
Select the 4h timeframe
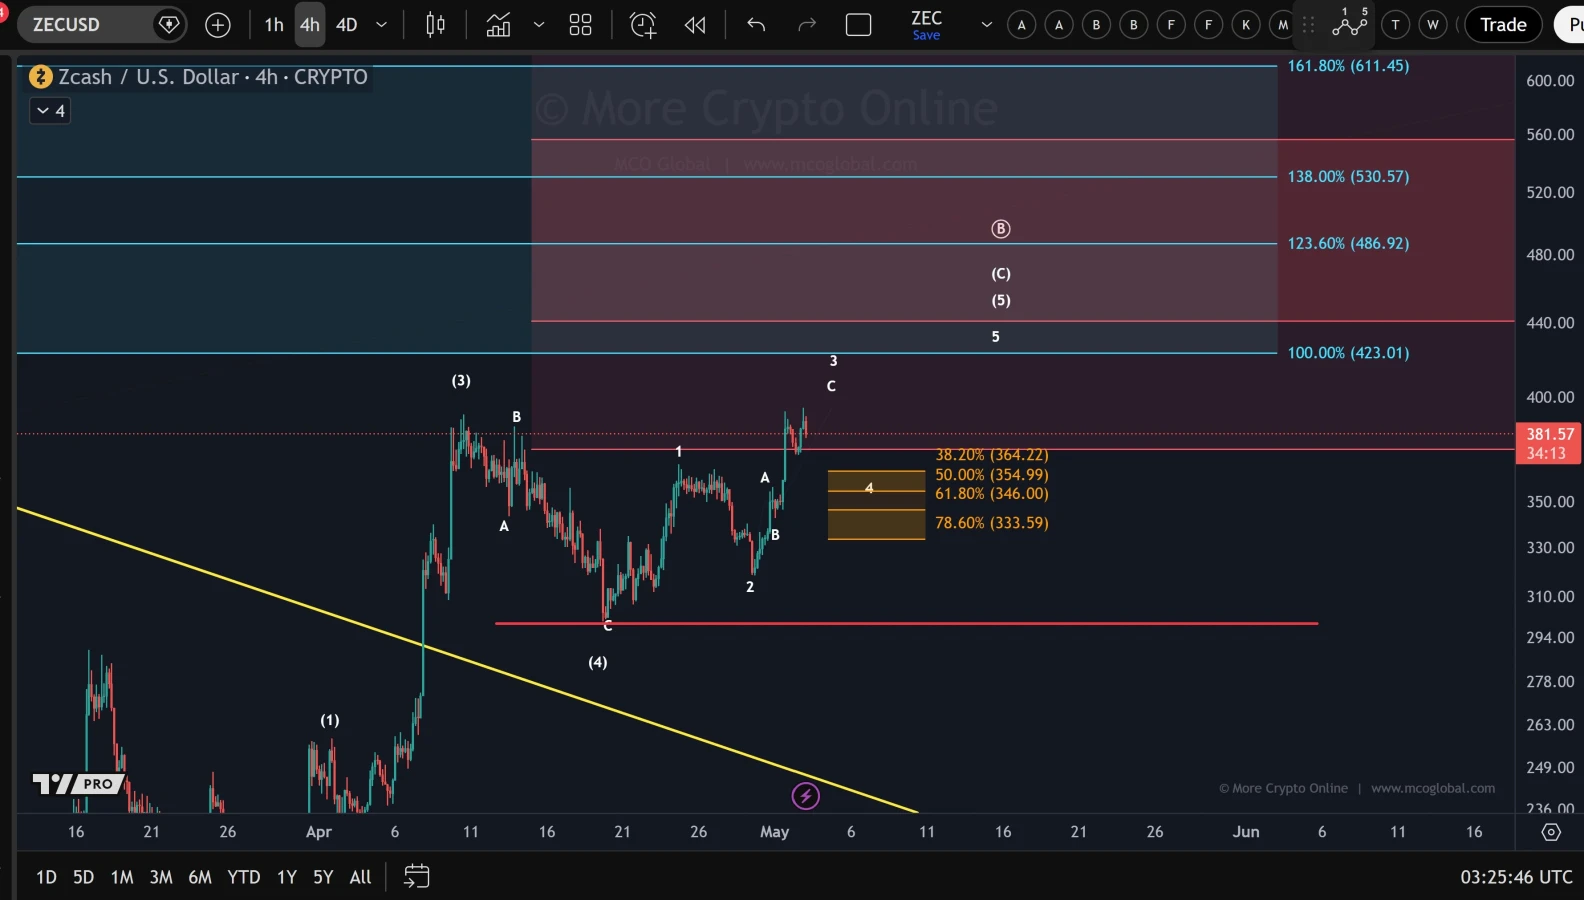pos(310,25)
